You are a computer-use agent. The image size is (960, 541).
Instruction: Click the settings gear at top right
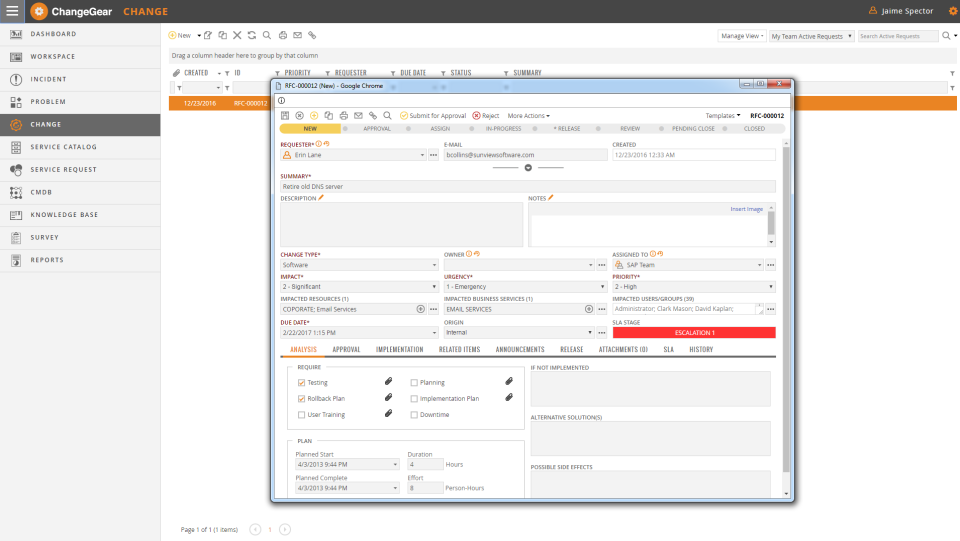pyautogui.click(x=953, y=11)
